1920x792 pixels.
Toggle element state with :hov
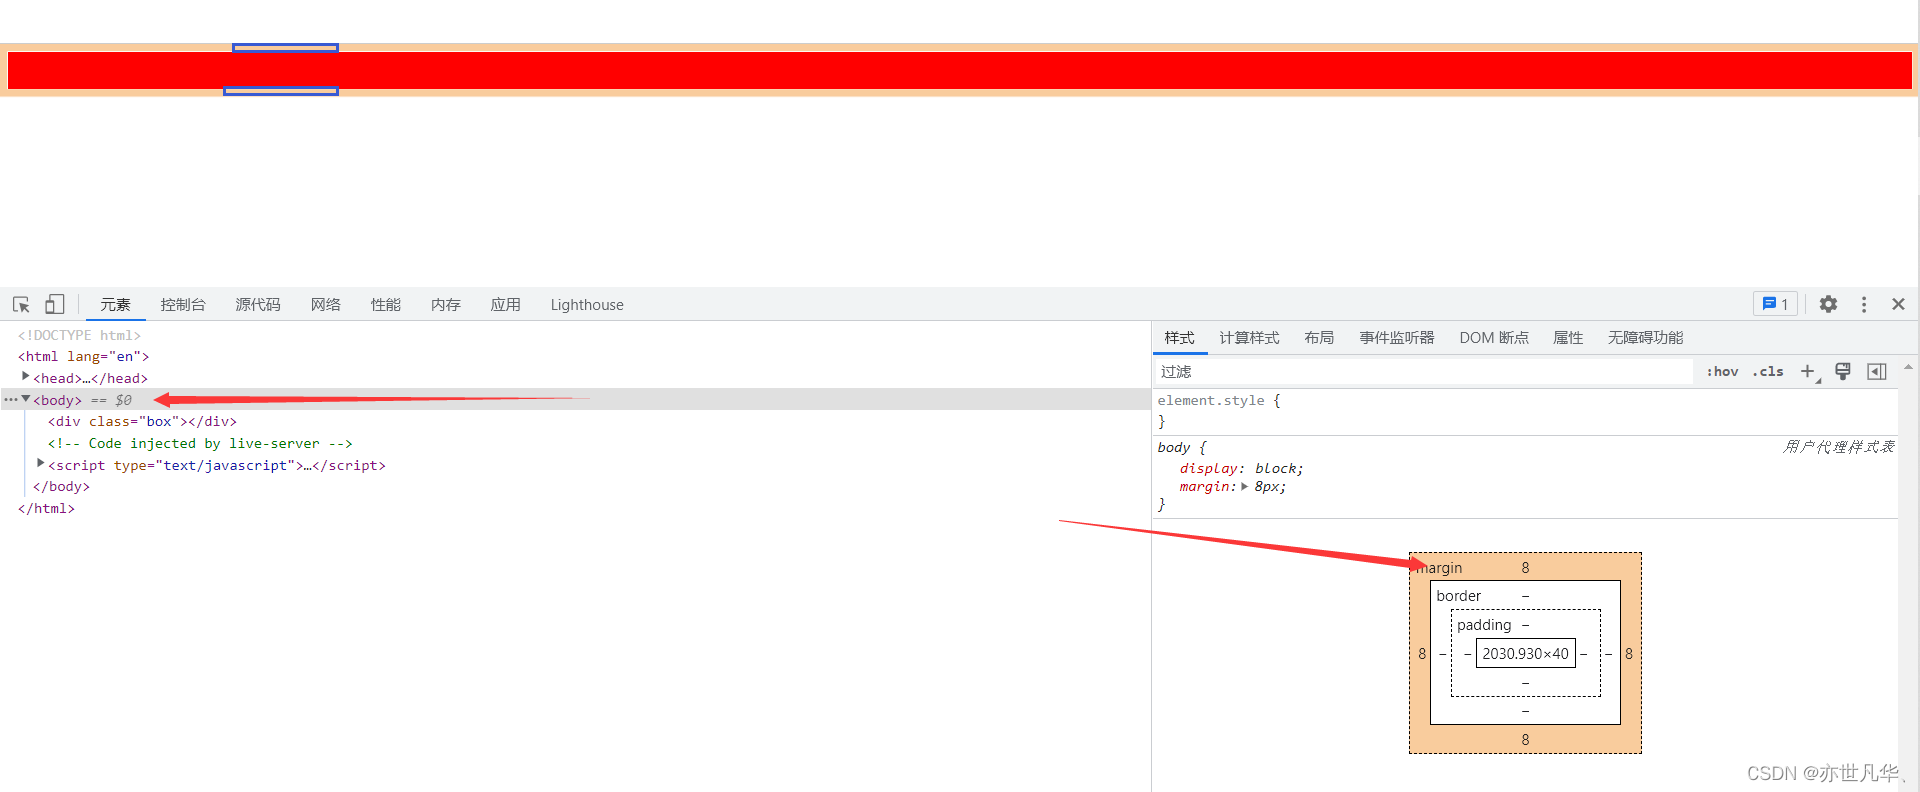point(1722,371)
